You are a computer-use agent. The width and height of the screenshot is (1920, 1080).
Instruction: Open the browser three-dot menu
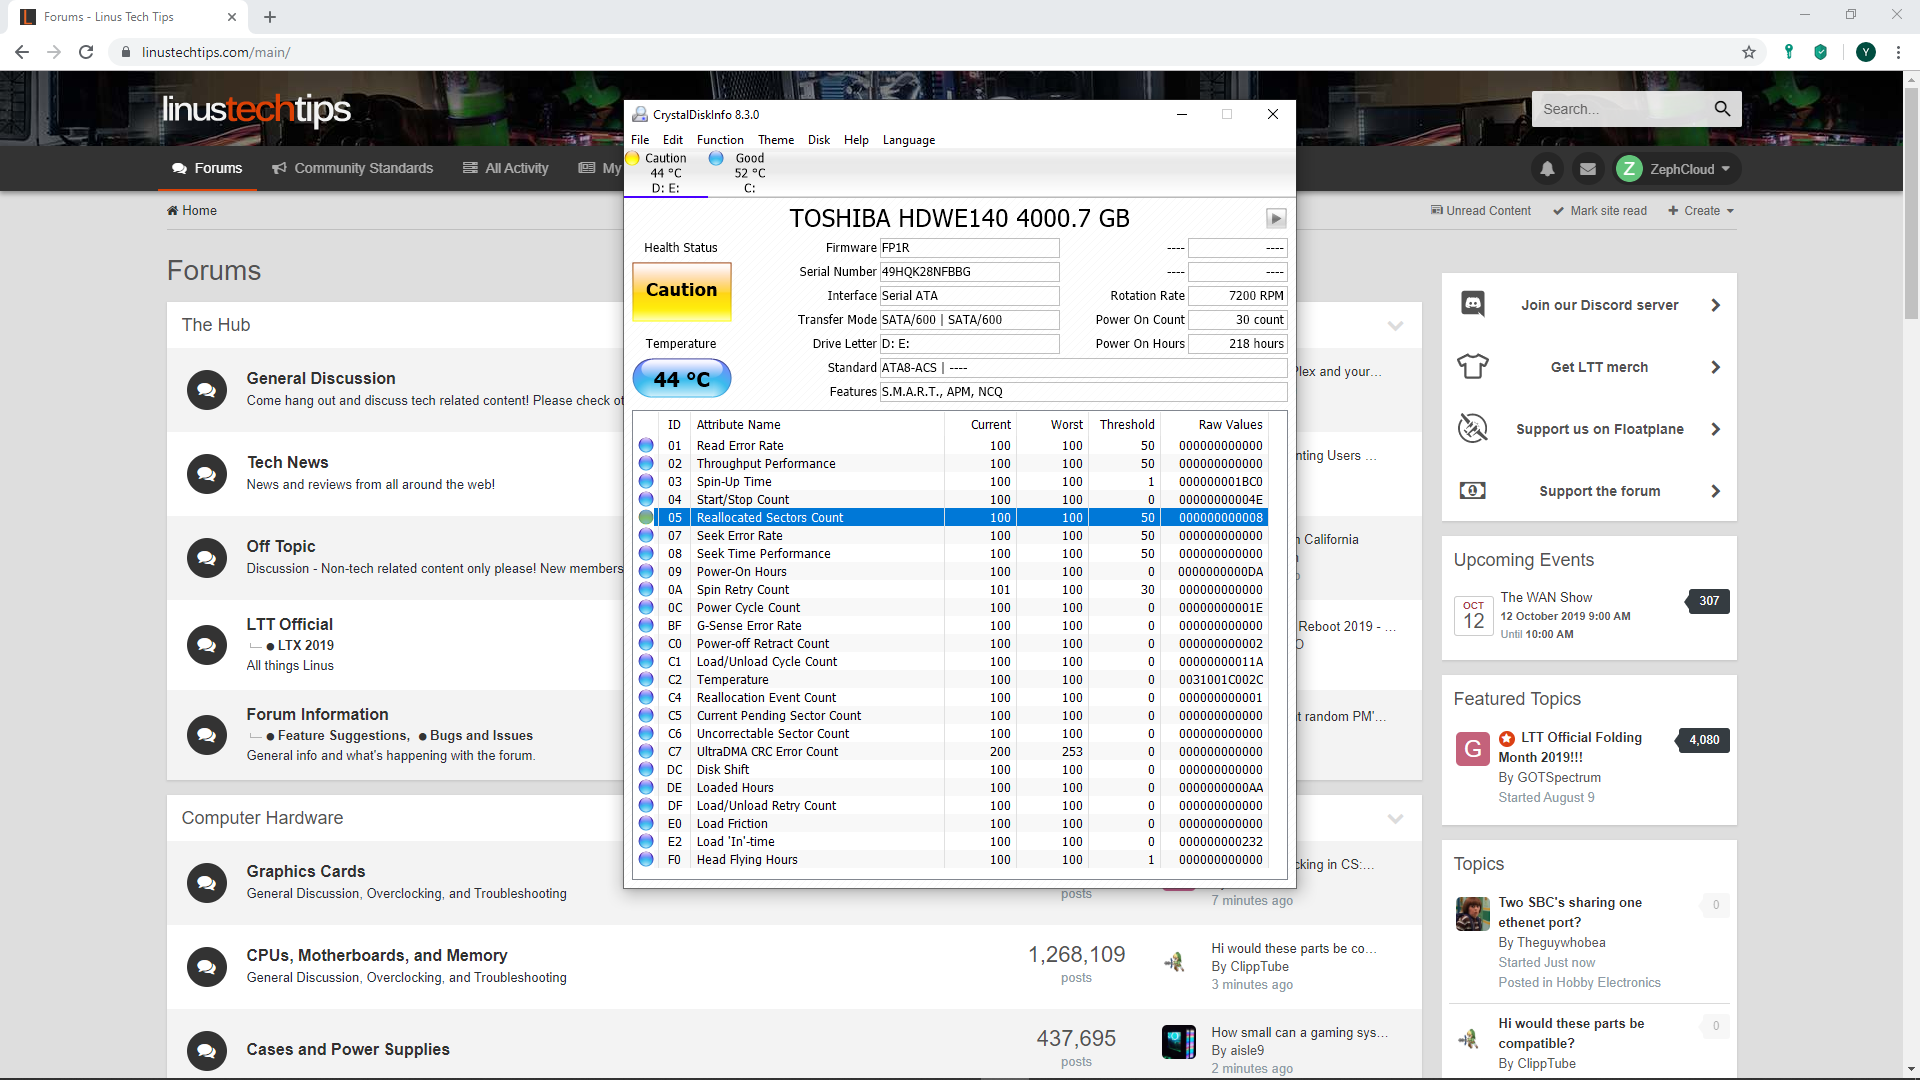pos(1898,52)
